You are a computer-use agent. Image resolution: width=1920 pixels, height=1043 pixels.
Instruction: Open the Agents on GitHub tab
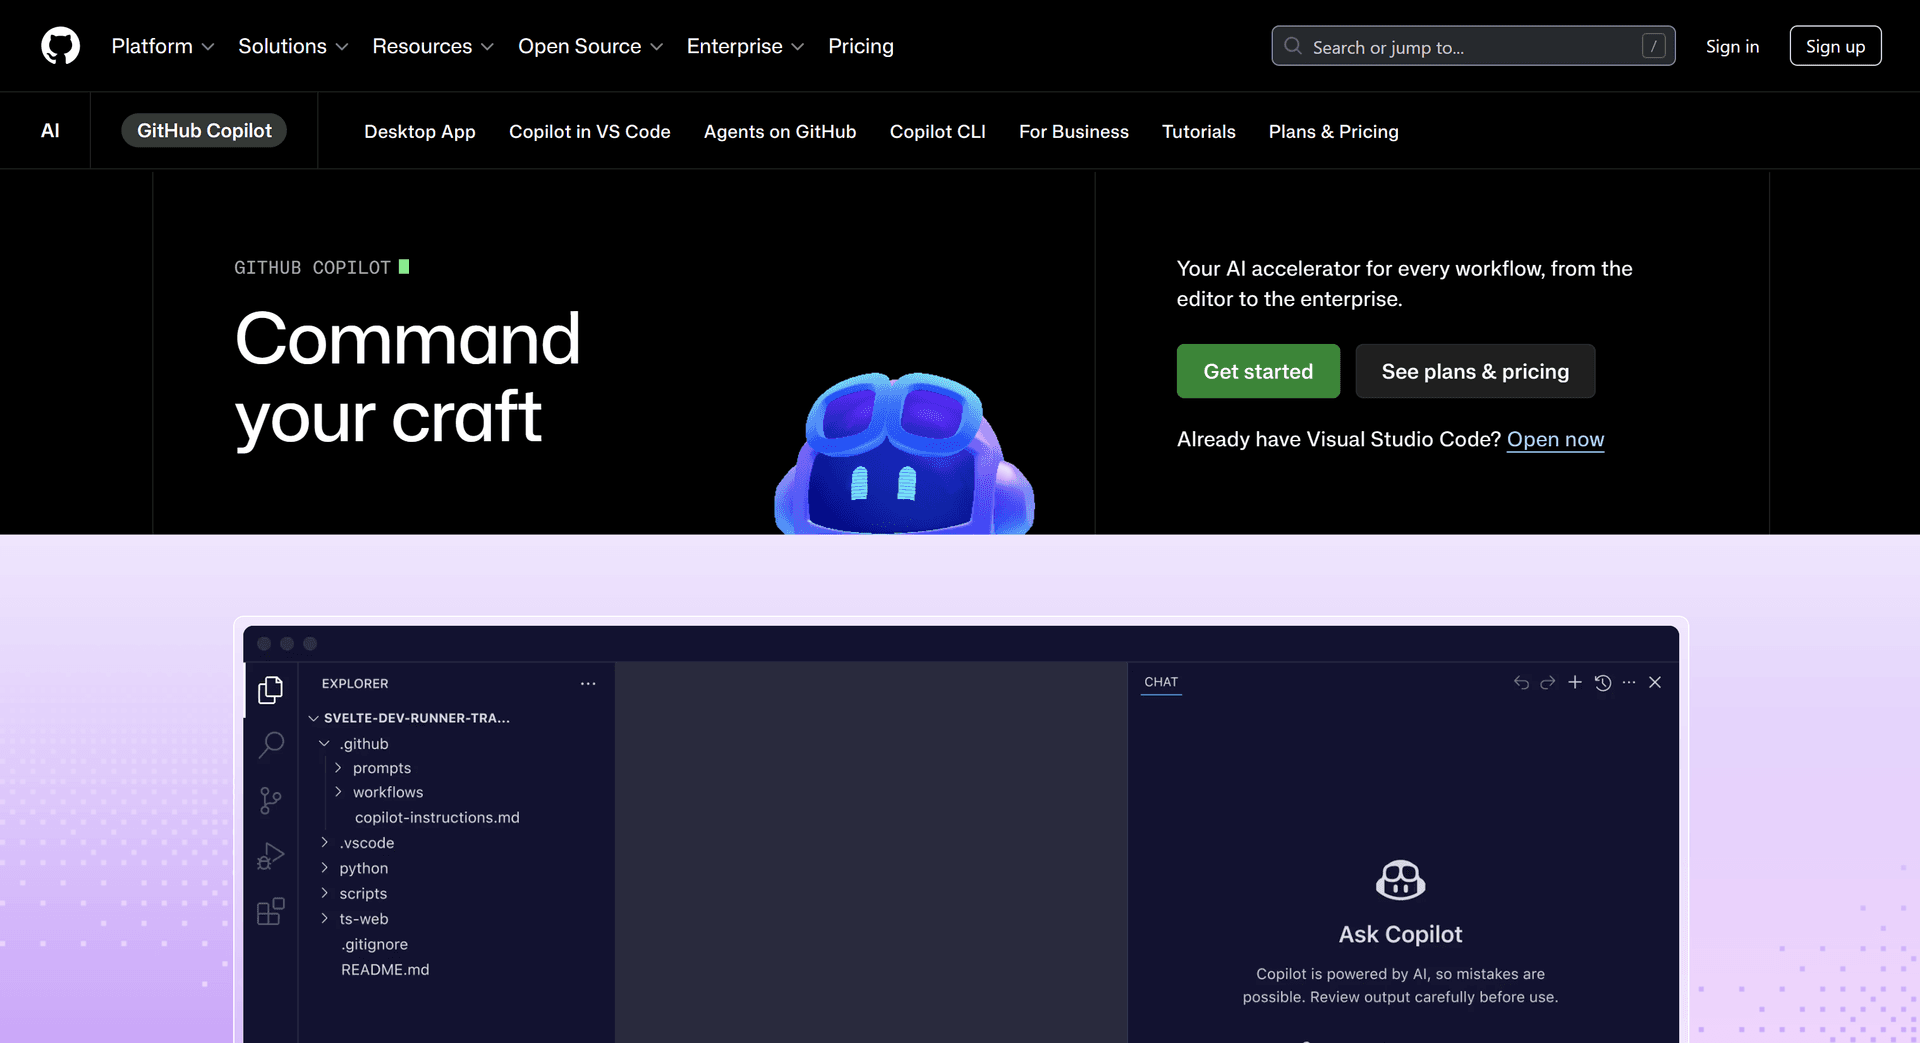(780, 132)
